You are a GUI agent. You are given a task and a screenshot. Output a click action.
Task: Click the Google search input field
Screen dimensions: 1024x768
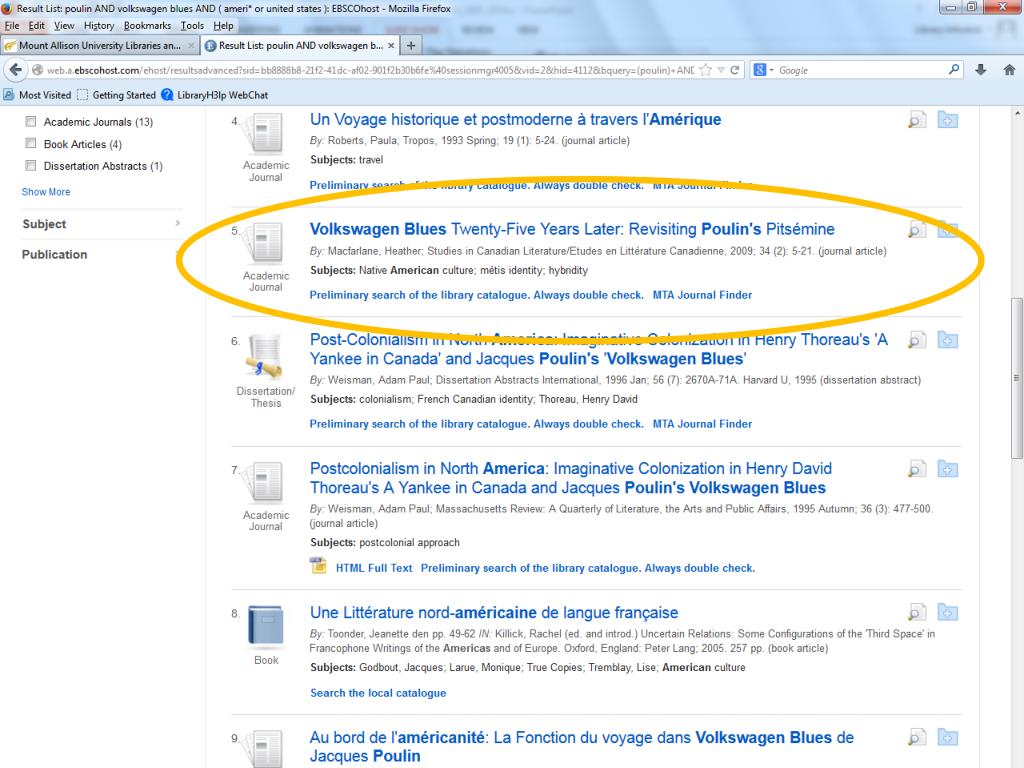pos(861,70)
